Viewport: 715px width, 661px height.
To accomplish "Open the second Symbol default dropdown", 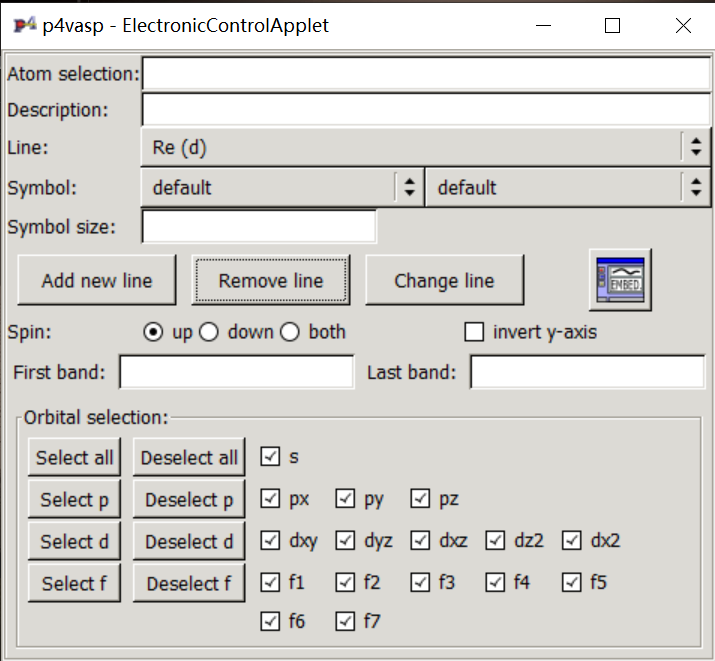I will click(567, 187).
